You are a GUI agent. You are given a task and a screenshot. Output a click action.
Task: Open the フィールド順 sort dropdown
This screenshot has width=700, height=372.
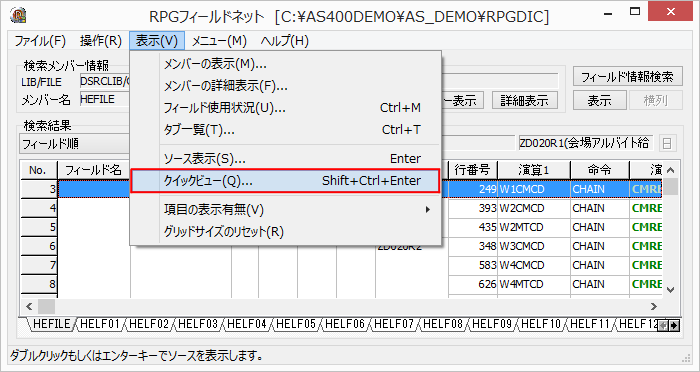[x=75, y=144]
